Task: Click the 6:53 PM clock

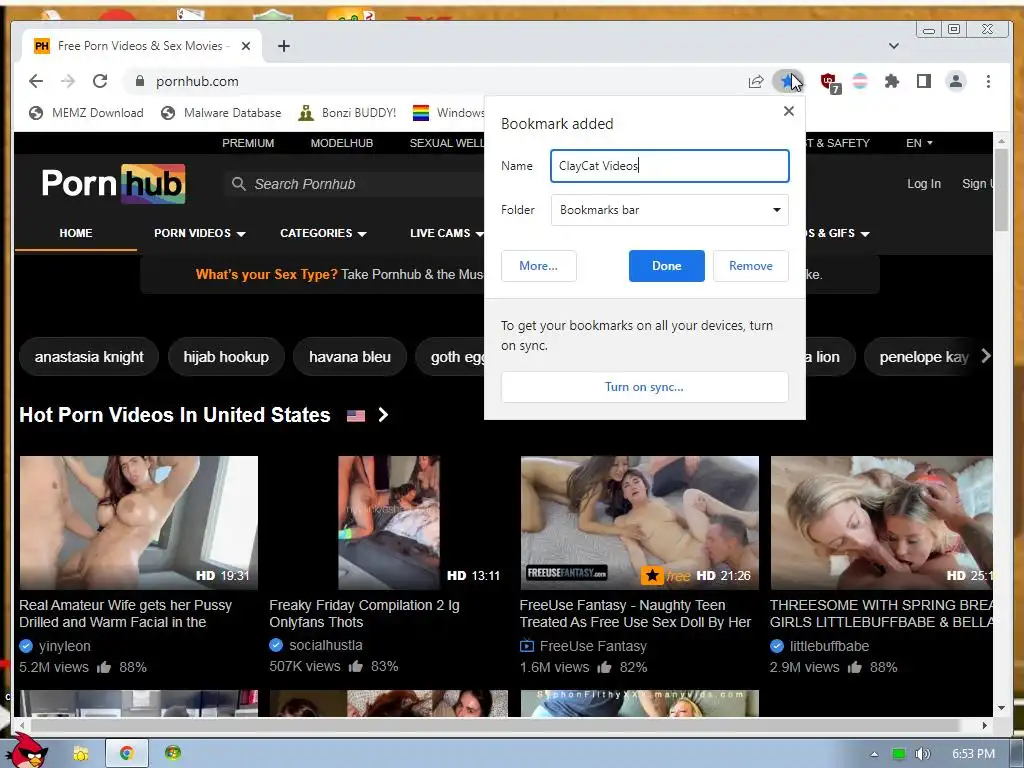Action: 973,754
